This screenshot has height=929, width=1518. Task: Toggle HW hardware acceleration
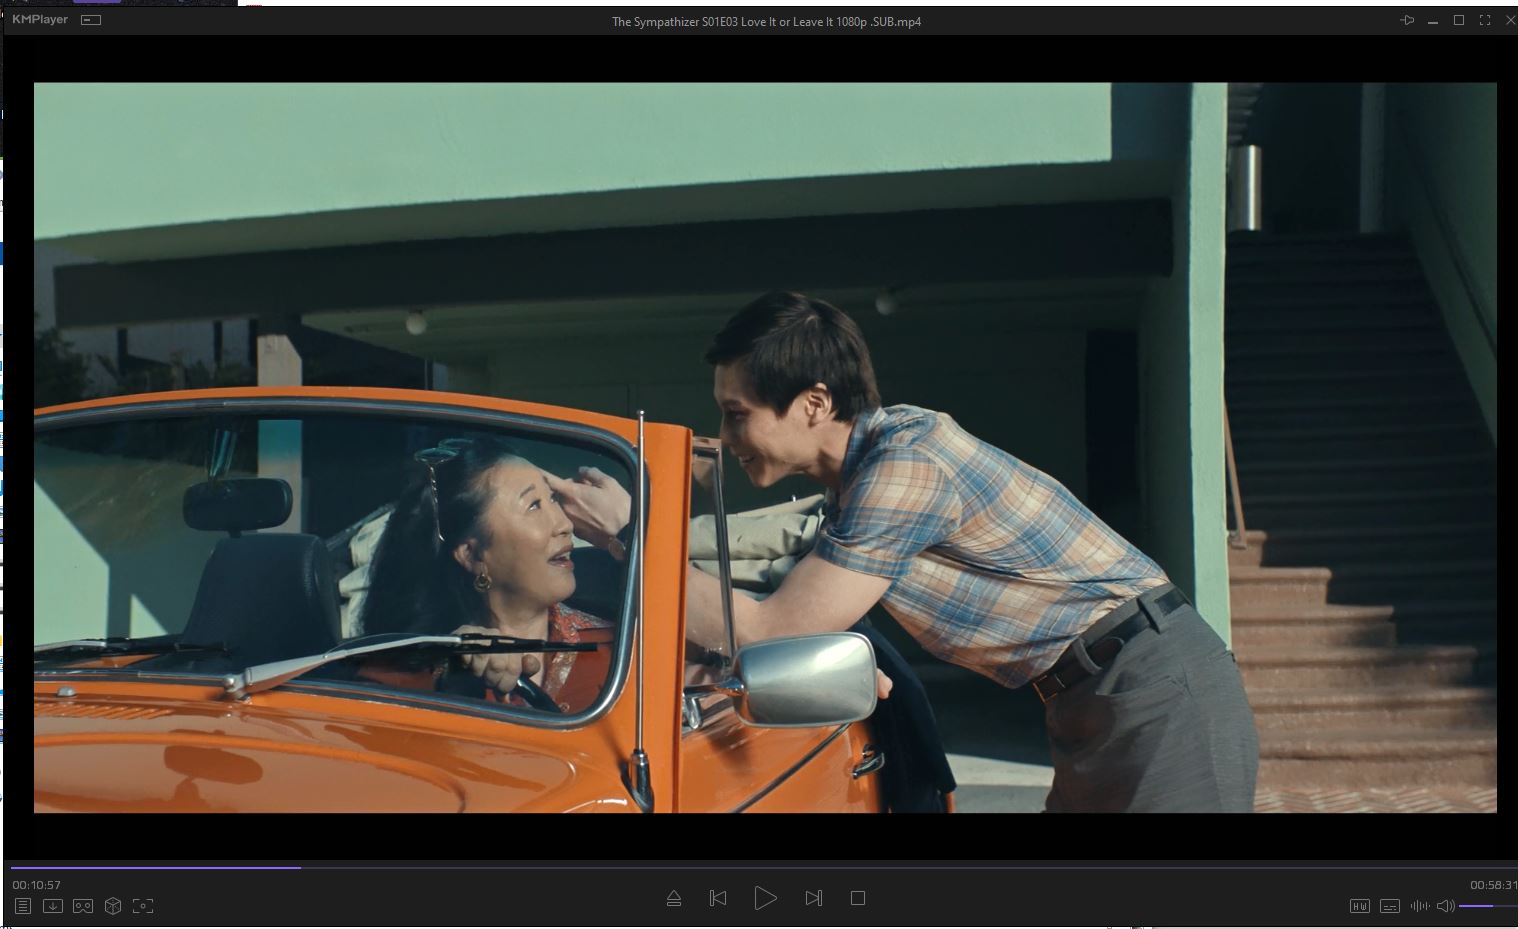point(1359,906)
